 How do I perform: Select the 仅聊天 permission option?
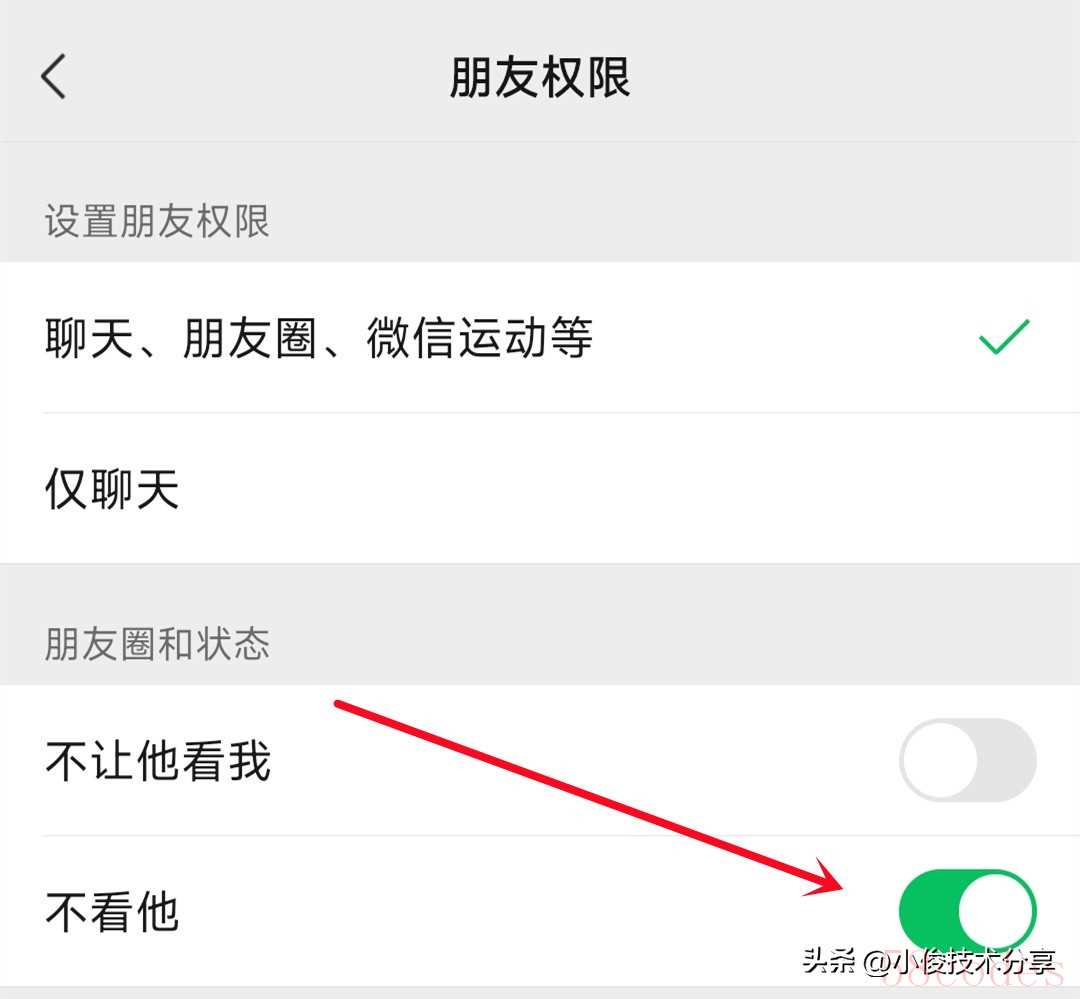coord(540,488)
